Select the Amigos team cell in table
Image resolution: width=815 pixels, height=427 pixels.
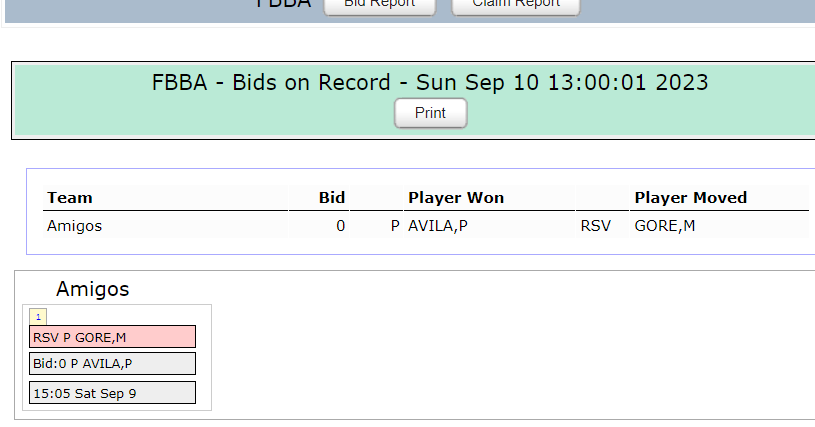165,225
